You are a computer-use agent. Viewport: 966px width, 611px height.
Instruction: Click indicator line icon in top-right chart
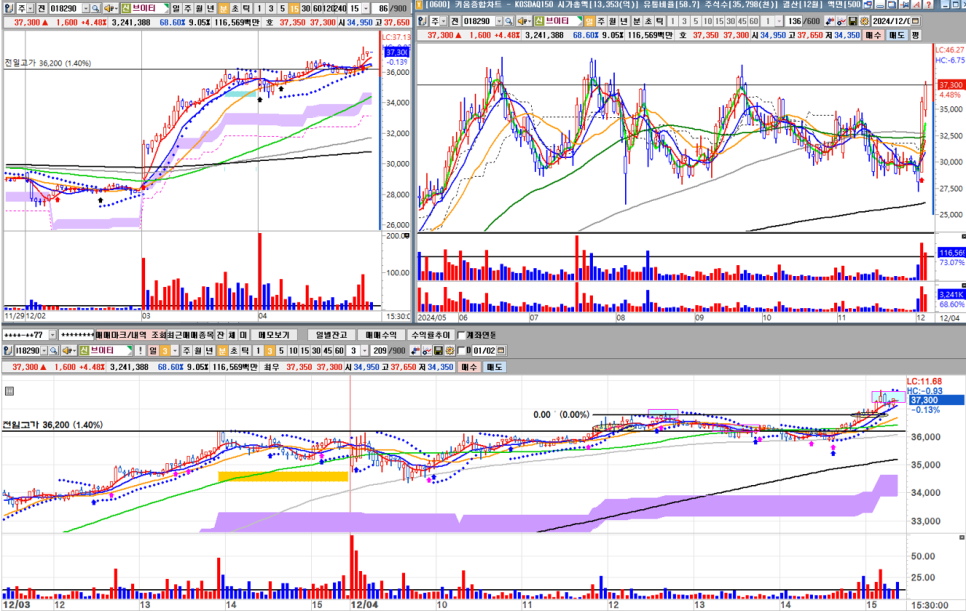(x=841, y=21)
